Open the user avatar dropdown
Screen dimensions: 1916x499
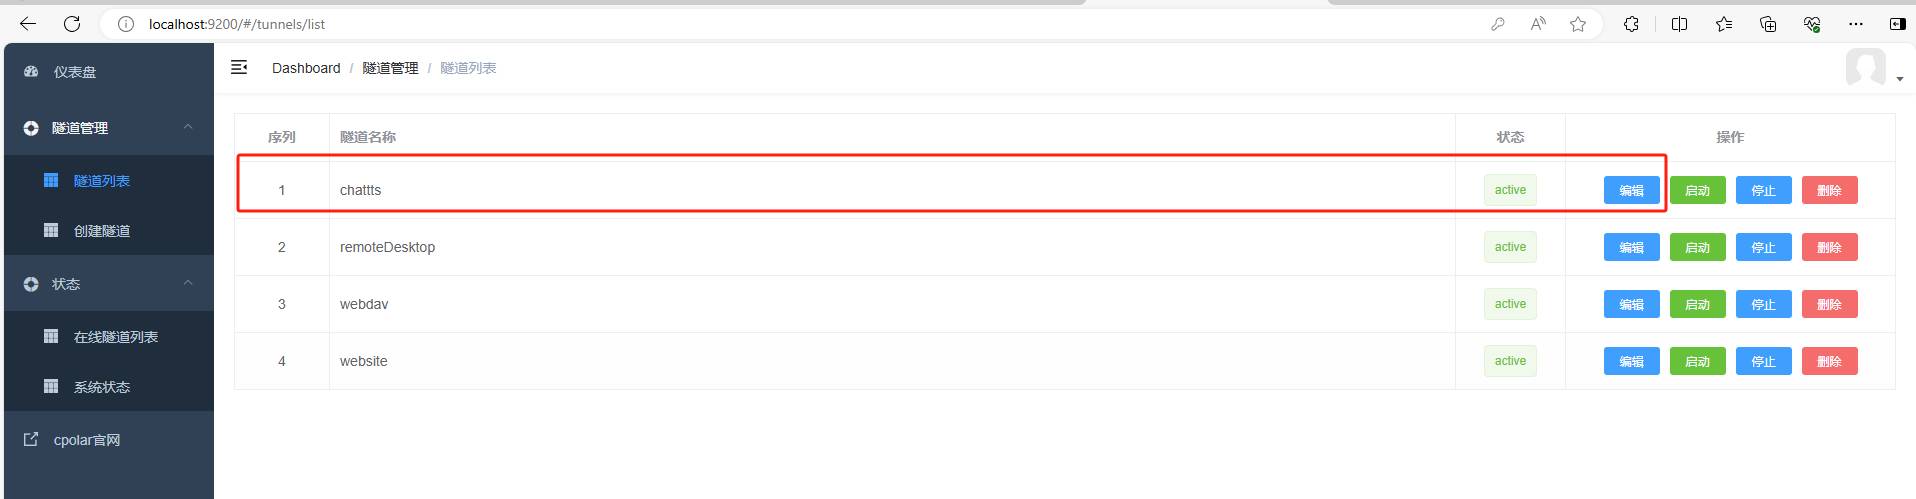click(x=1874, y=68)
